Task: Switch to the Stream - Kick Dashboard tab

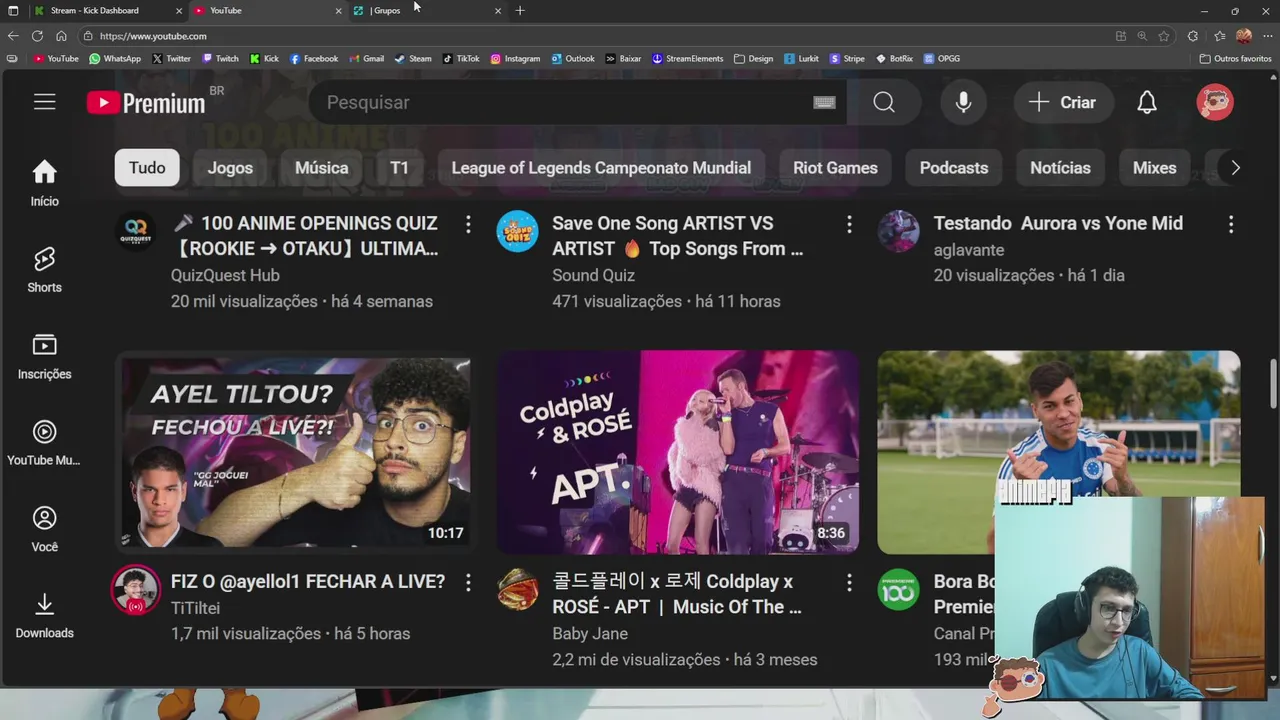Action: [107, 11]
